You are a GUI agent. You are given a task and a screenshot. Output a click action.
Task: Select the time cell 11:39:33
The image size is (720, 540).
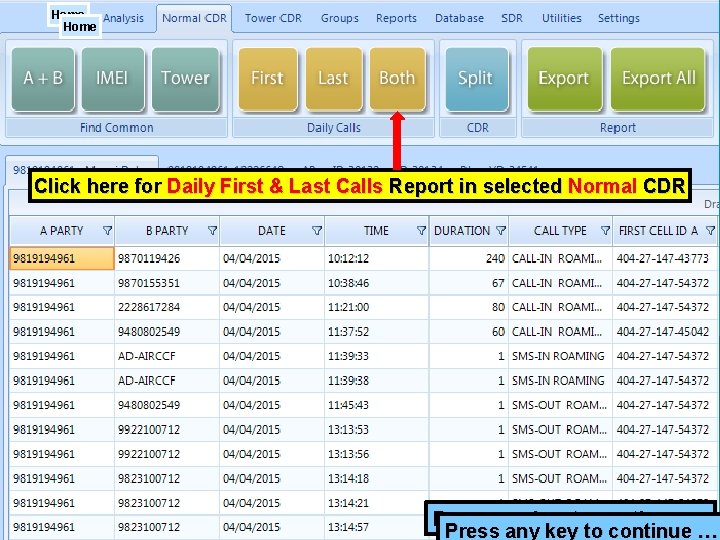(x=377, y=356)
